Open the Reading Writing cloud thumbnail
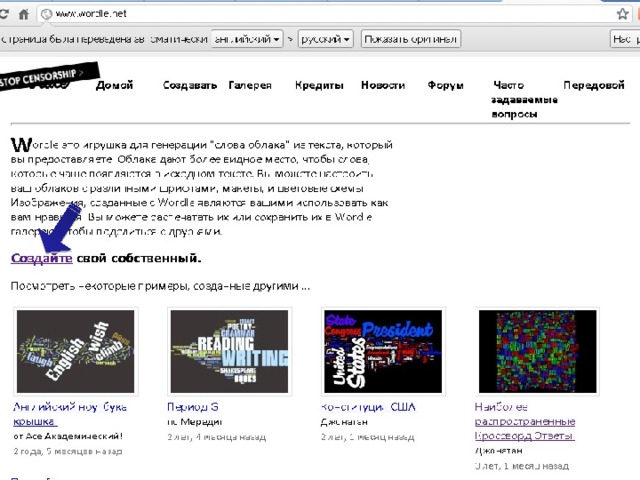Viewport: 640px width, 480px height. click(x=229, y=351)
